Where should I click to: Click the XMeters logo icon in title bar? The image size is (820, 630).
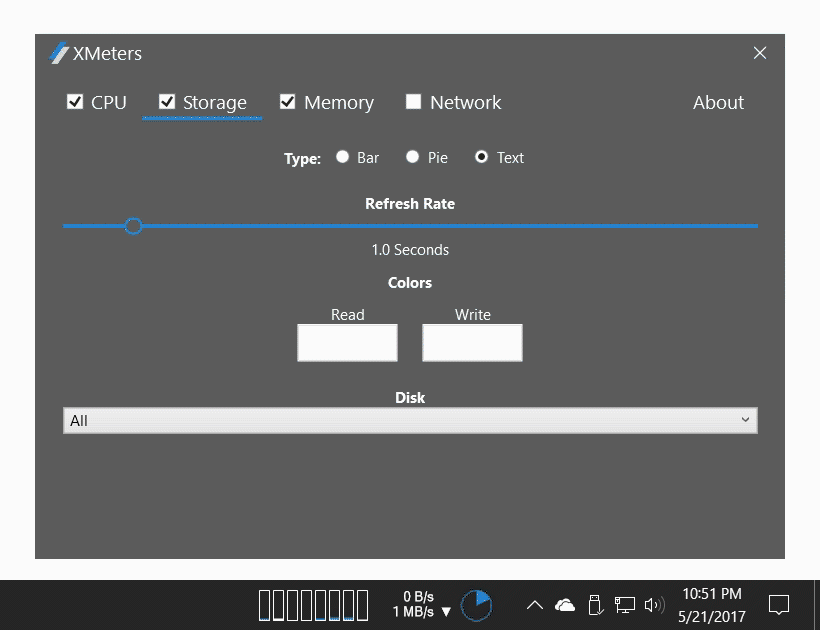point(59,53)
